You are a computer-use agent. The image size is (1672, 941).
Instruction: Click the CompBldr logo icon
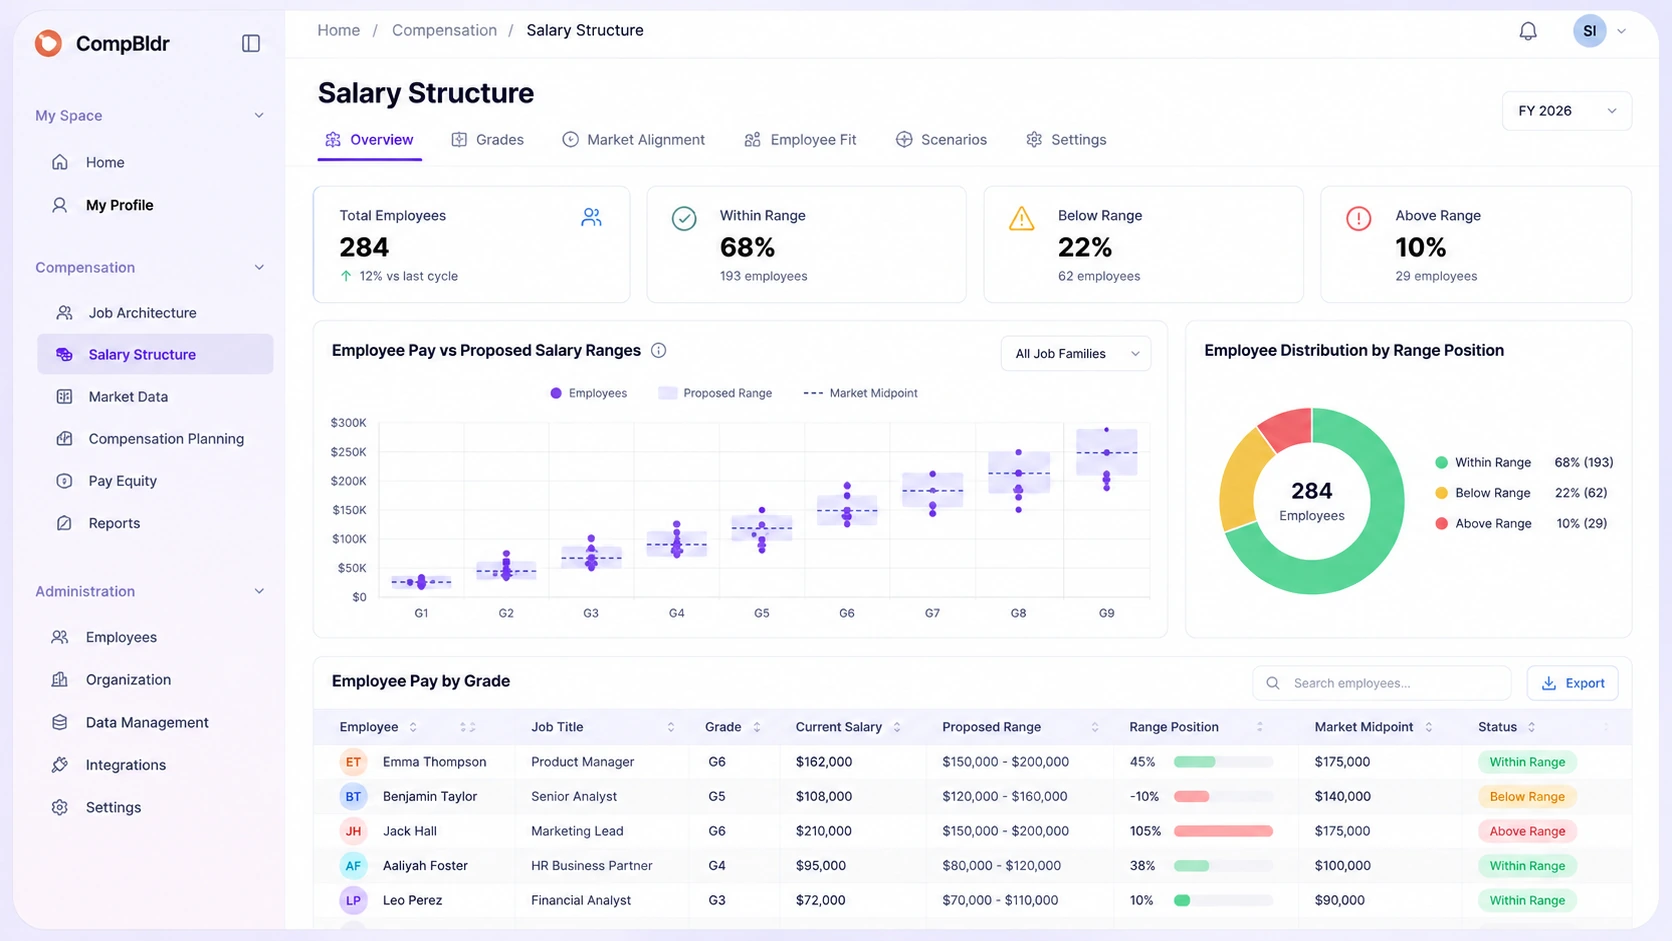point(48,43)
